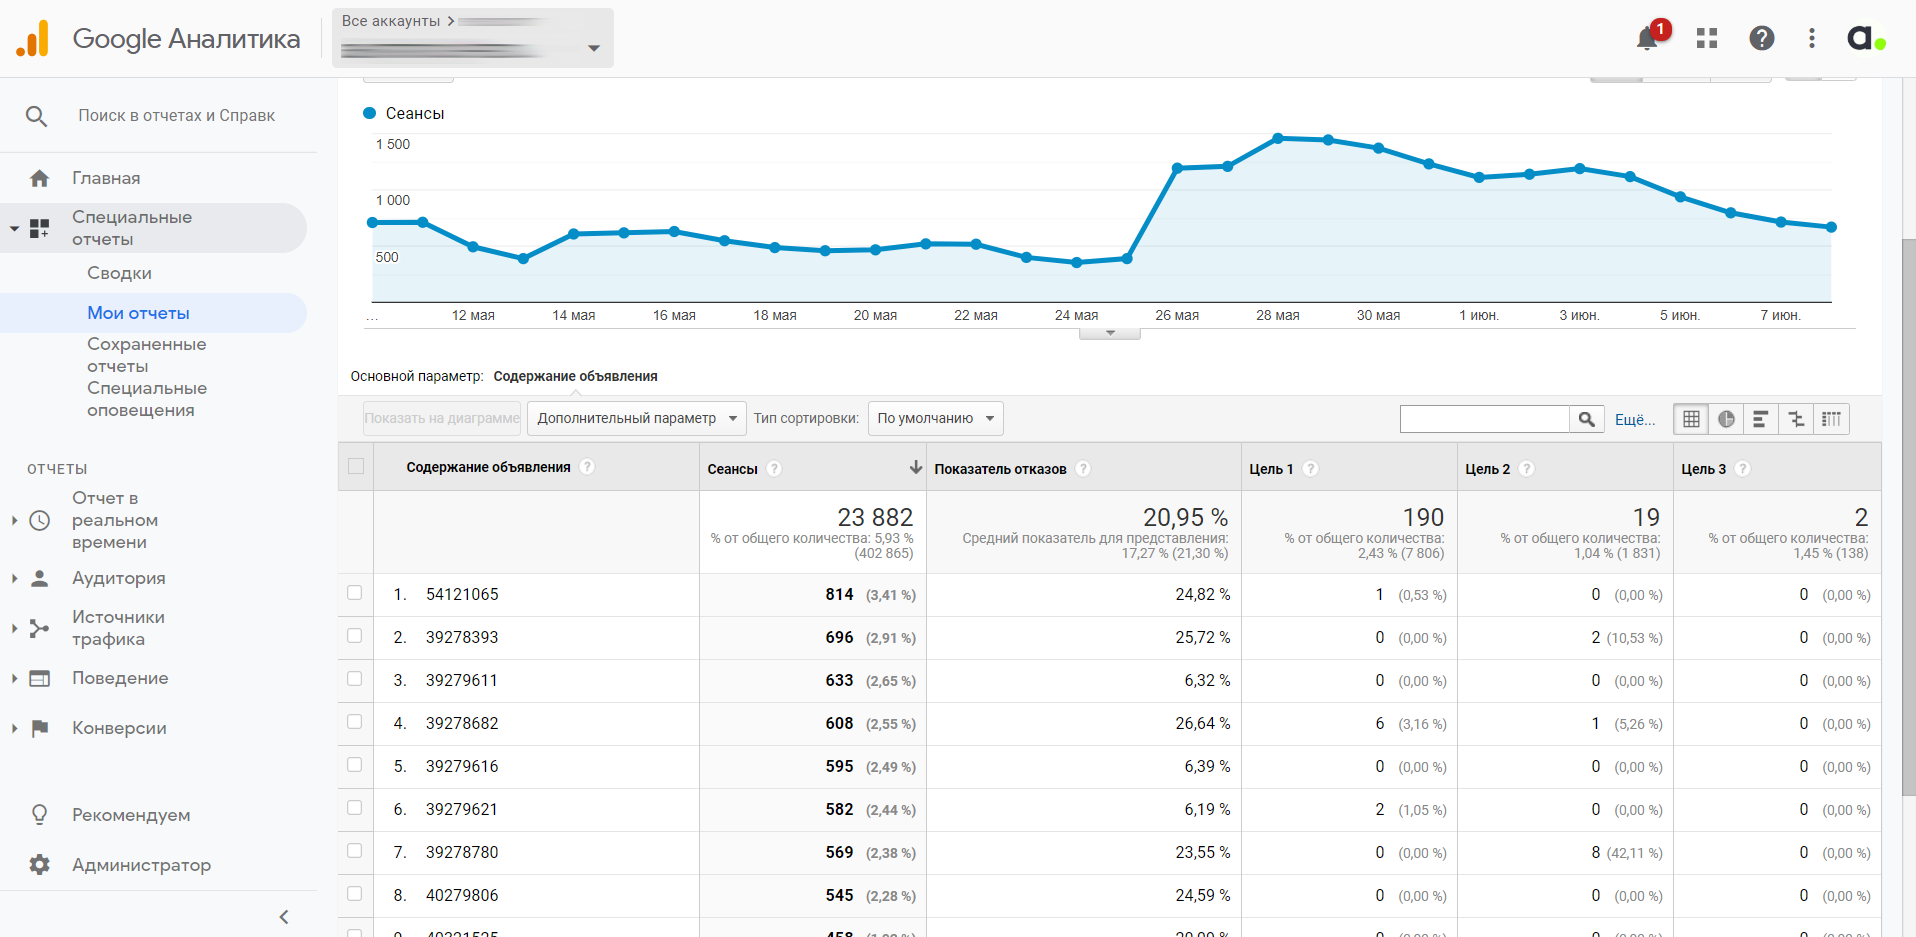1916x937 pixels.
Task: Open the three-dot more options menu
Action: (1811, 38)
